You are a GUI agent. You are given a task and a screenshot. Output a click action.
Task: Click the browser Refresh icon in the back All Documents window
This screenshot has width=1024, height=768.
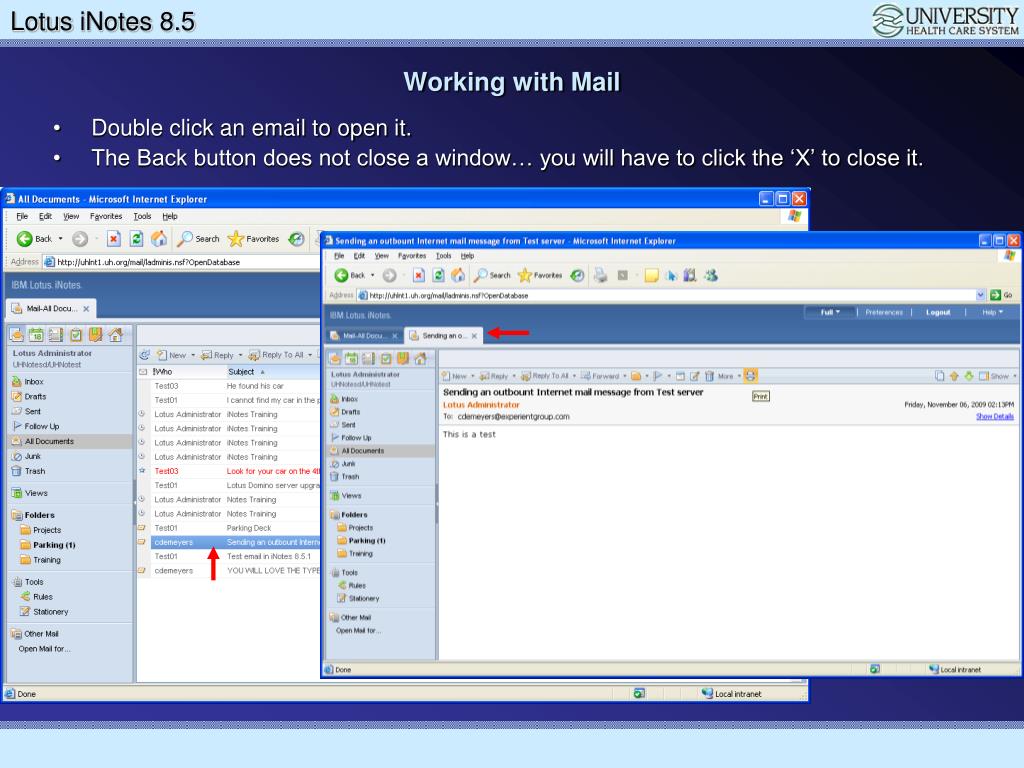point(136,239)
